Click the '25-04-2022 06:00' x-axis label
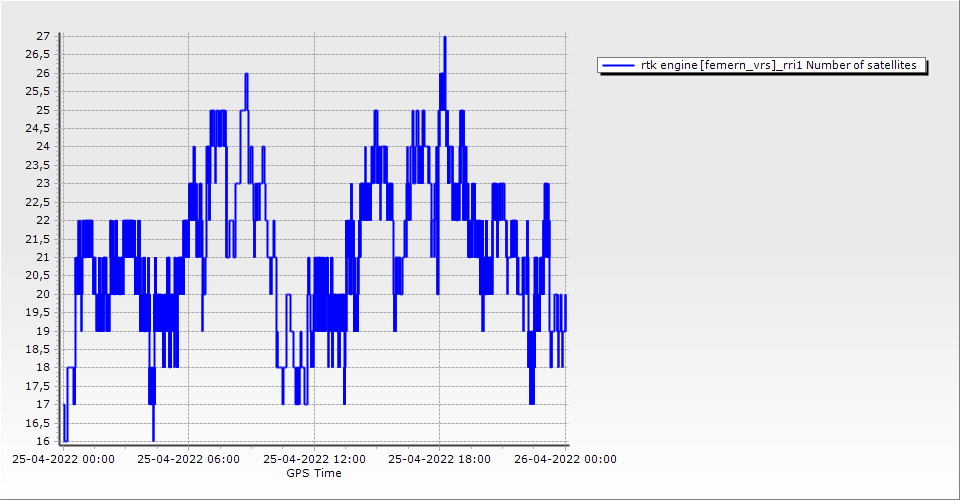 click(188, 460)
